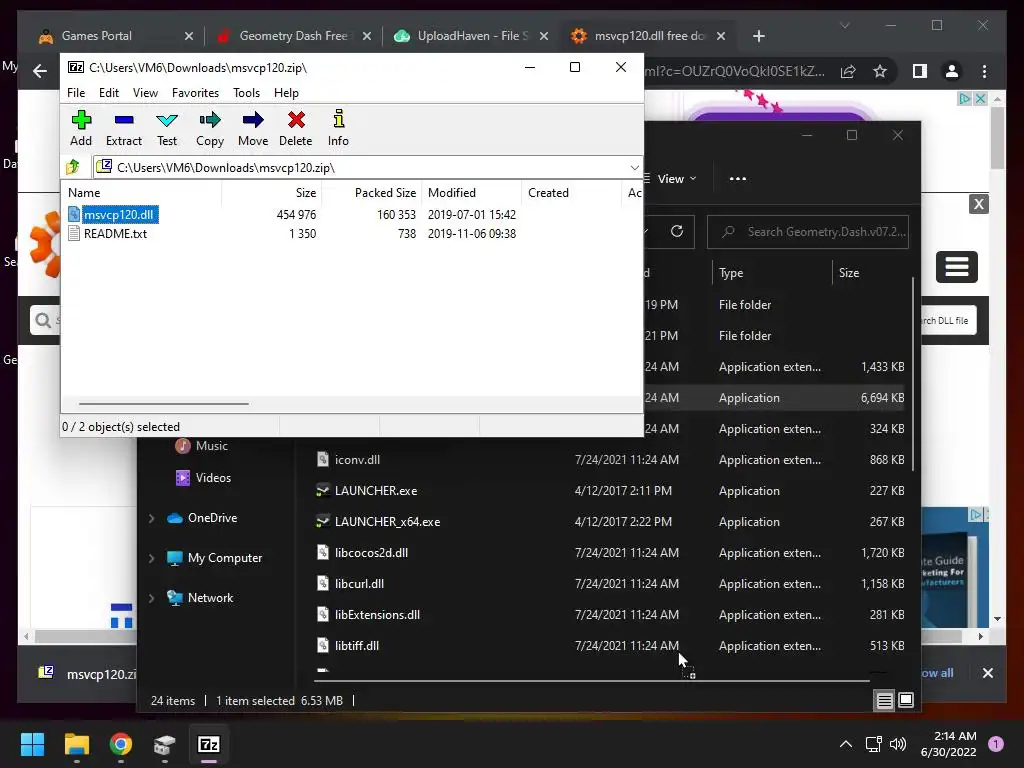The height and width of the screenshot is (768, 1024).
Task: Open the volume control in system tray
Action: (x=898, y=744)
